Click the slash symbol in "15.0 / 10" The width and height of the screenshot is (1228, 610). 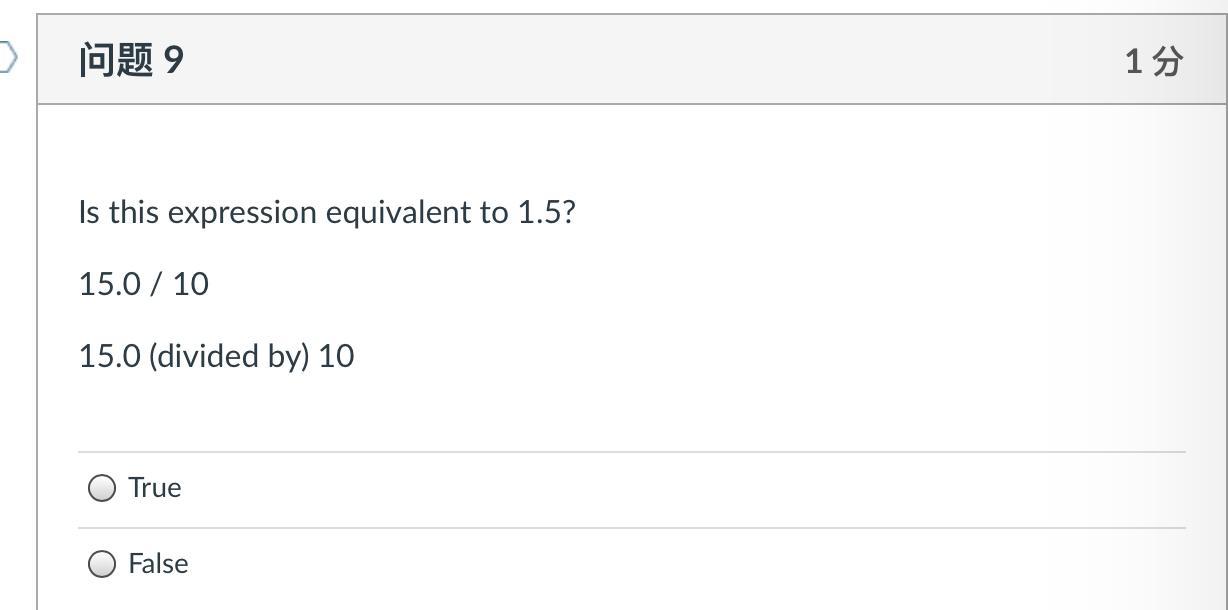pyautogui.click(x=156, y=284)
